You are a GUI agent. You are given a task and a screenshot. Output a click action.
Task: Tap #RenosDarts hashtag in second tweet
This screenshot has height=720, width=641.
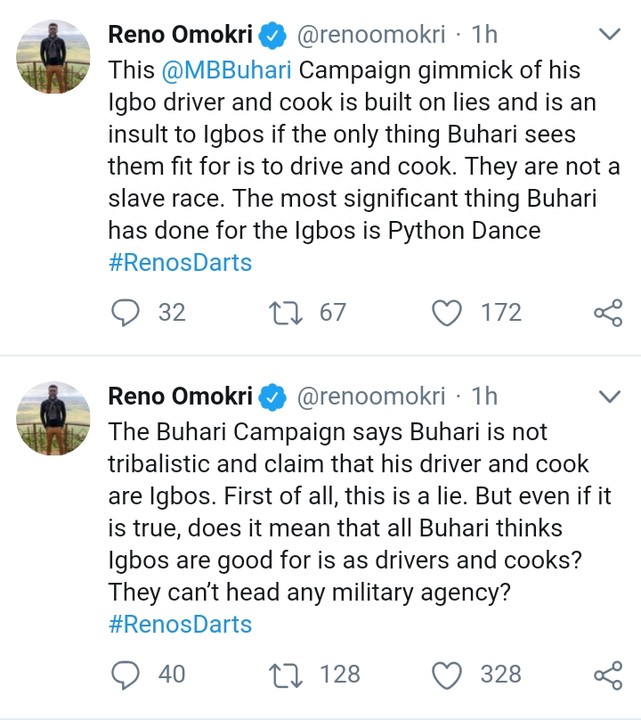[180, 625]
